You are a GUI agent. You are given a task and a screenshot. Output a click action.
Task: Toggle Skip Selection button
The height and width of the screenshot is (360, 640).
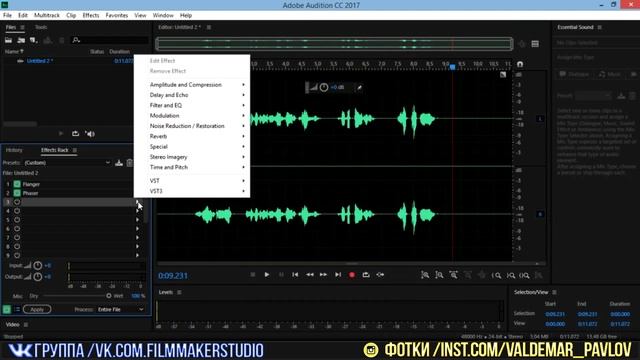tap(380, 275)
